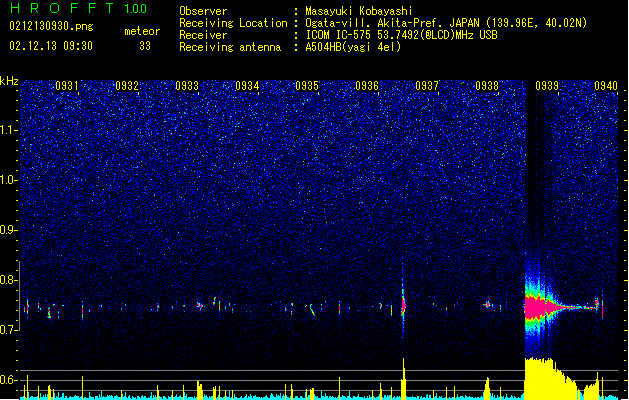Click the kHz axis unit label
The height and width of the screenshot is (400, 629).
pyautogui.click(x=9, y=81)
